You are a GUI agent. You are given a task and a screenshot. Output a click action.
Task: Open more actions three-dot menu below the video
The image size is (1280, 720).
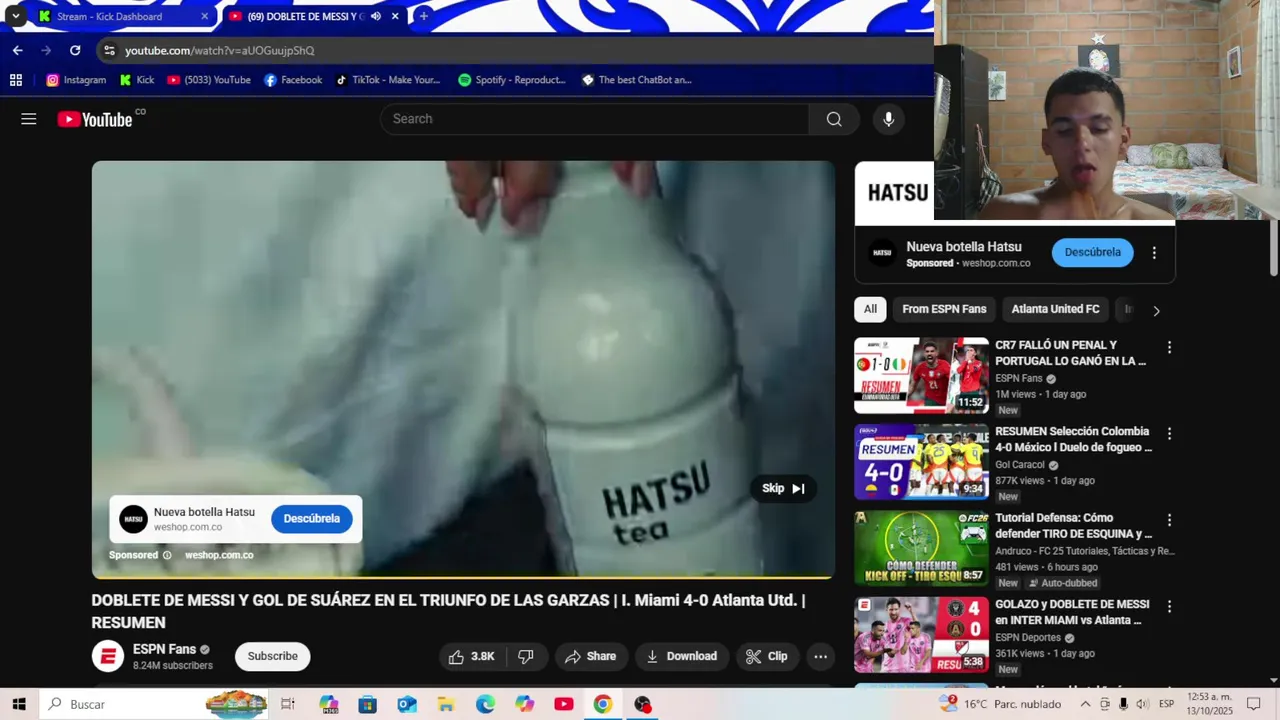coord(820,656)
